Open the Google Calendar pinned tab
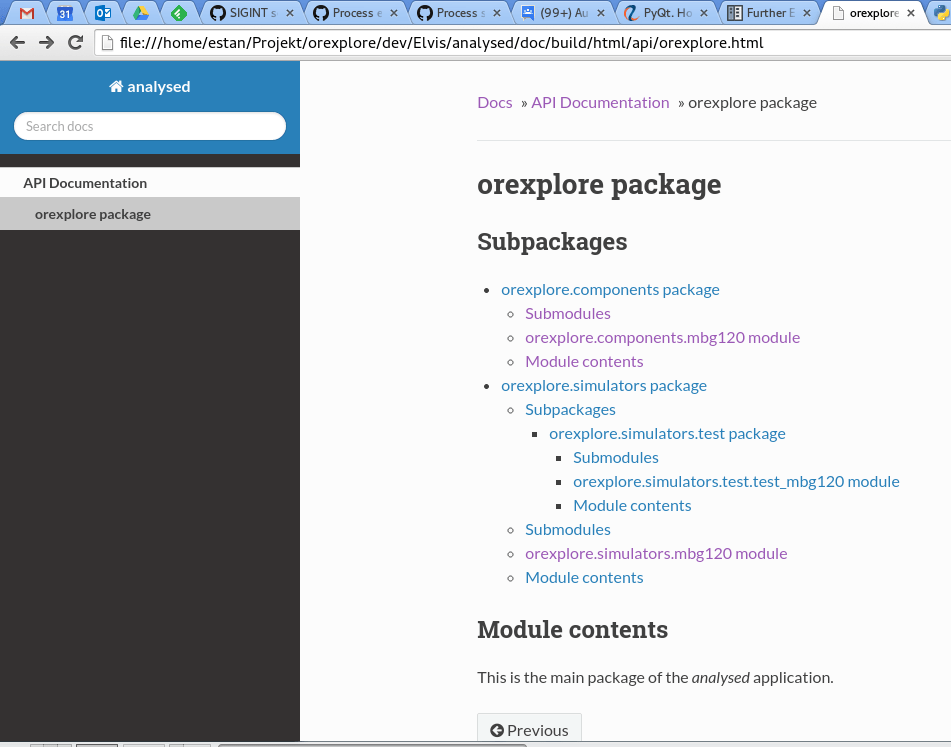 click(x=65, y=13)
